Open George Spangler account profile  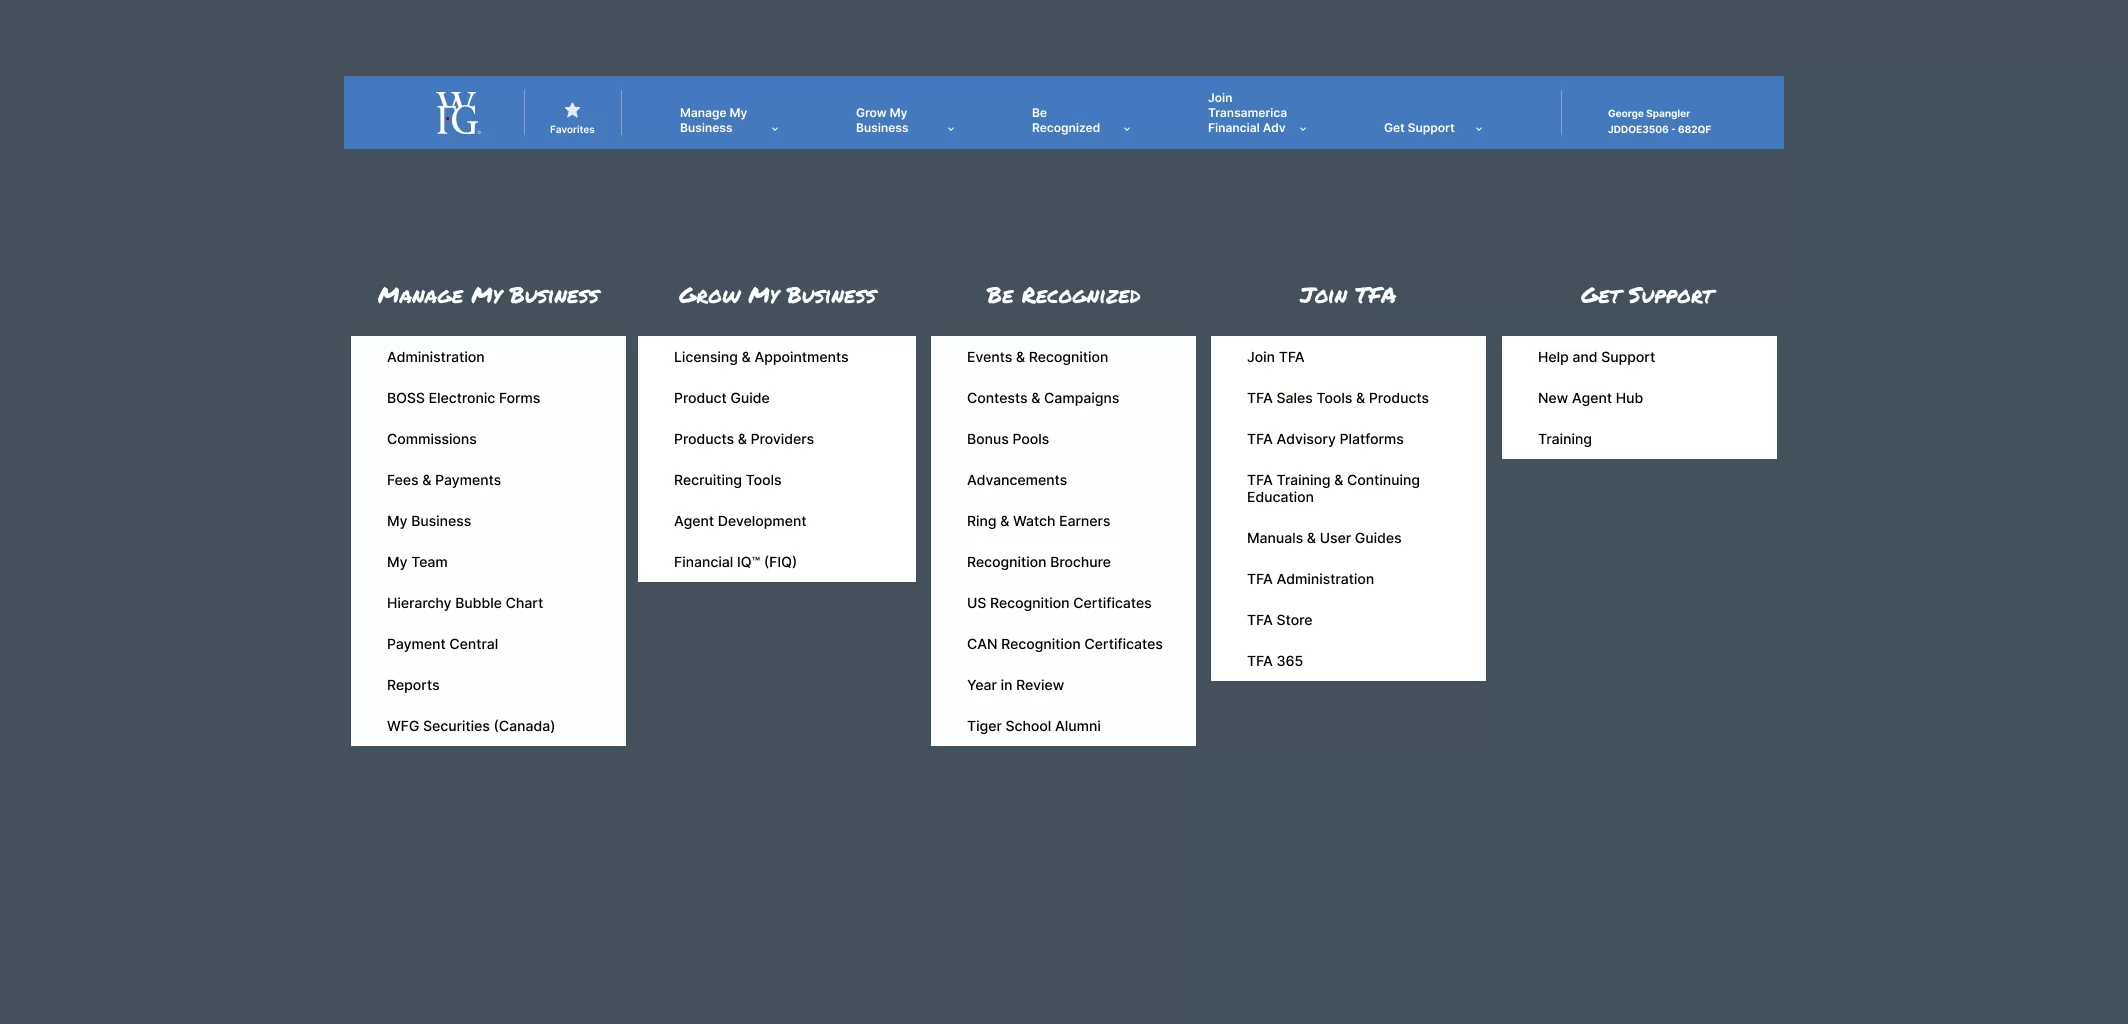click(x=1659, y=121)
